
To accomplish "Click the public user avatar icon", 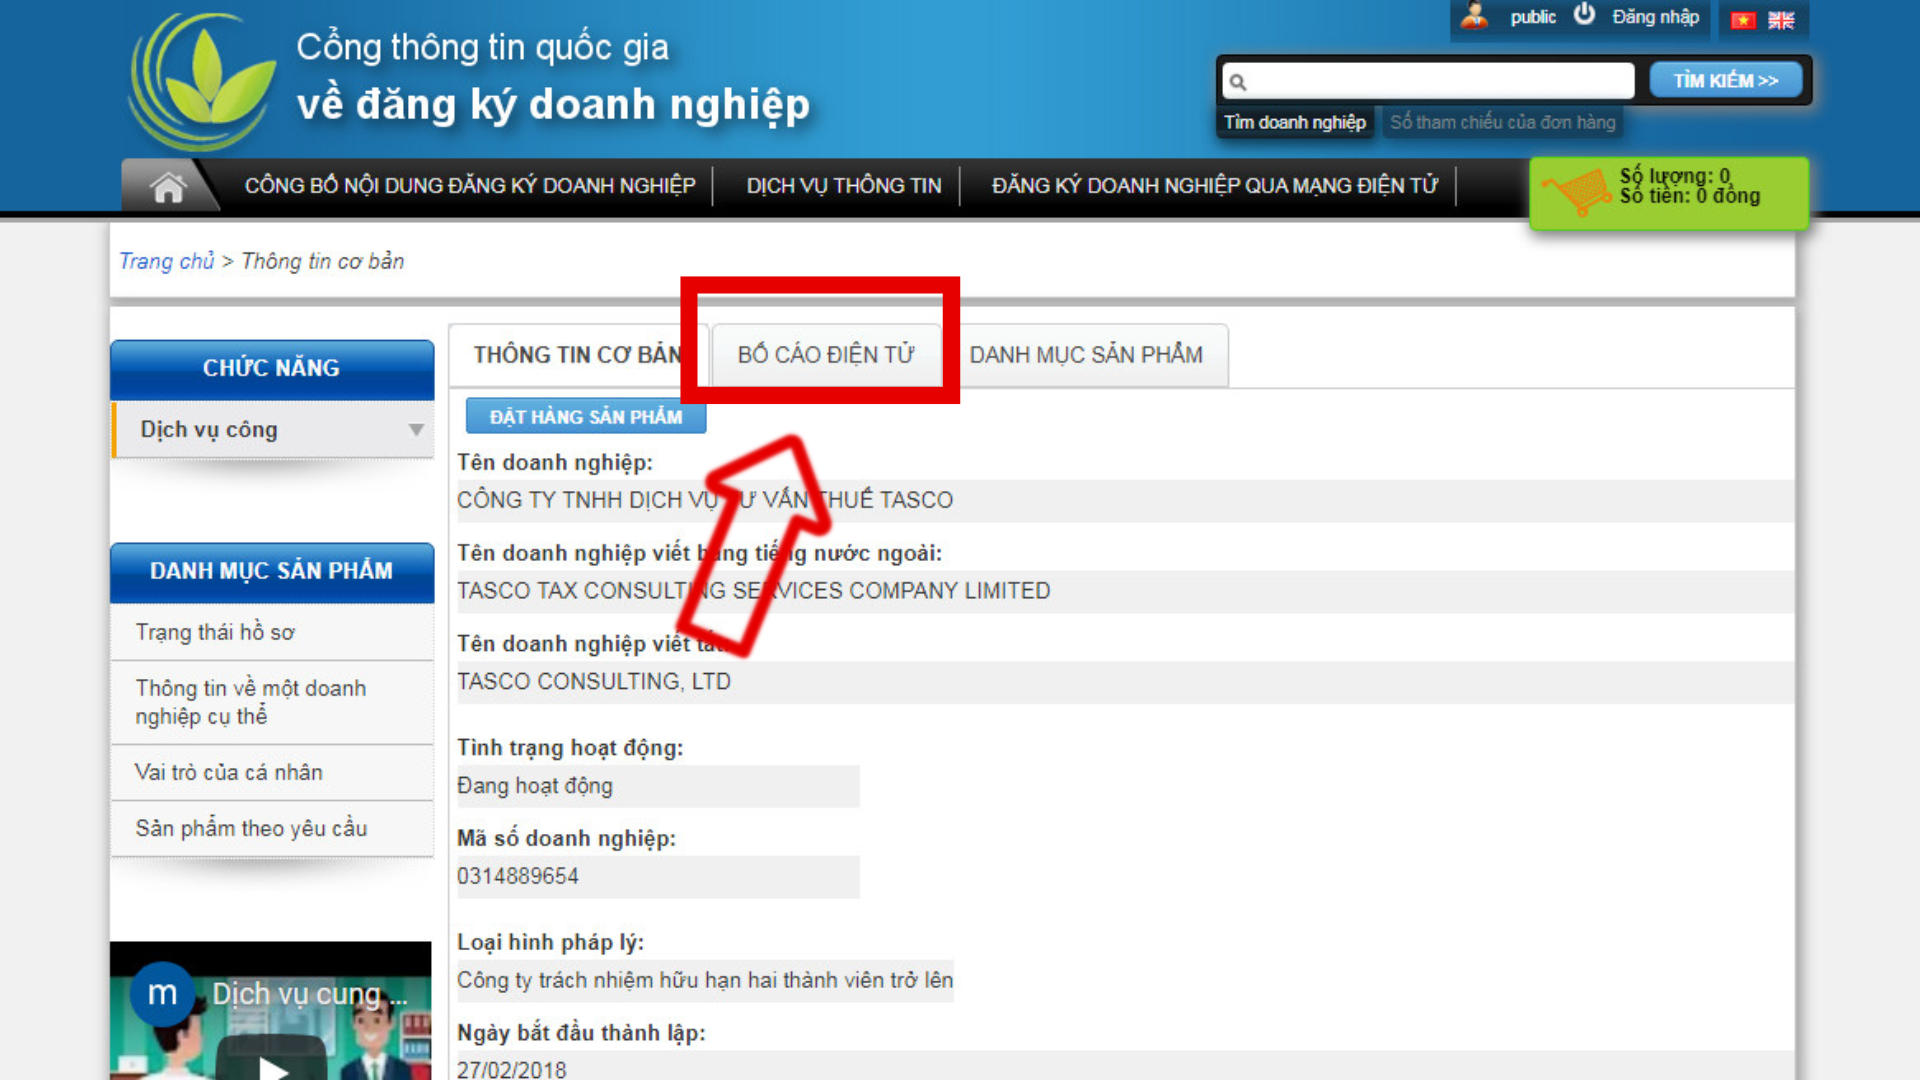I will (x=1474, y=16).
